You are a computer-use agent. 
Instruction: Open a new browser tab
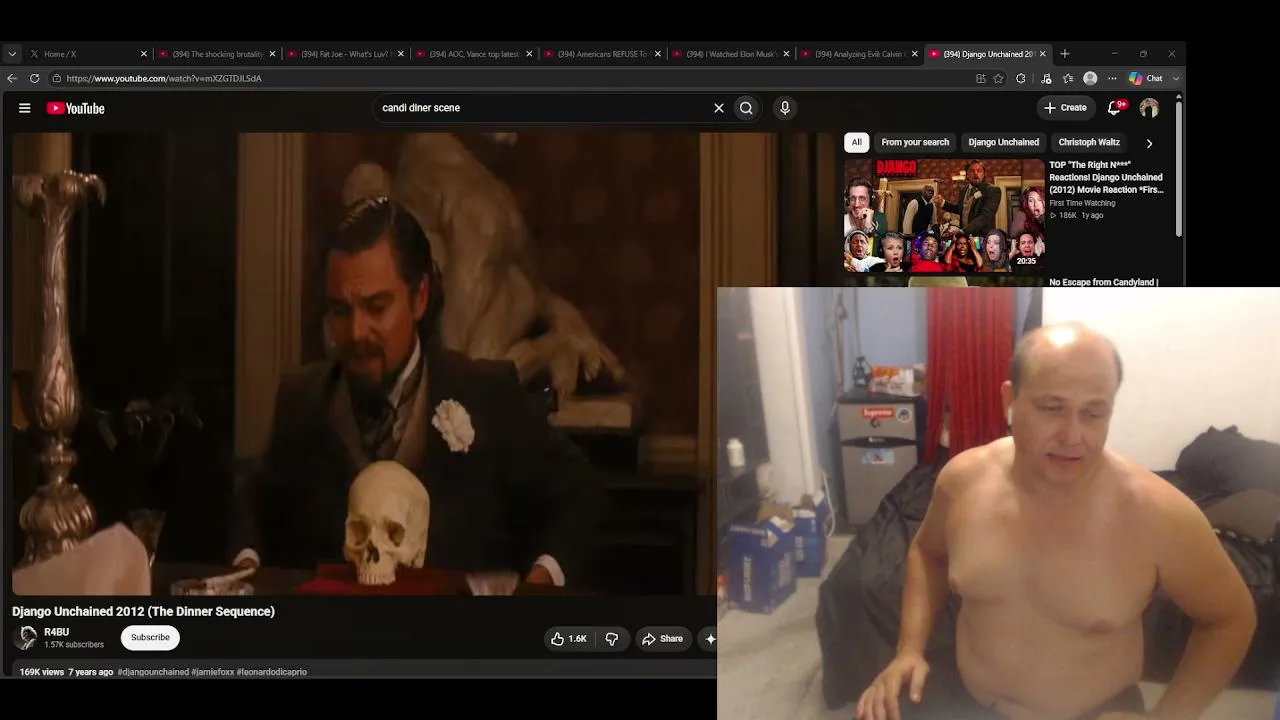click(x=1065, y=54)
